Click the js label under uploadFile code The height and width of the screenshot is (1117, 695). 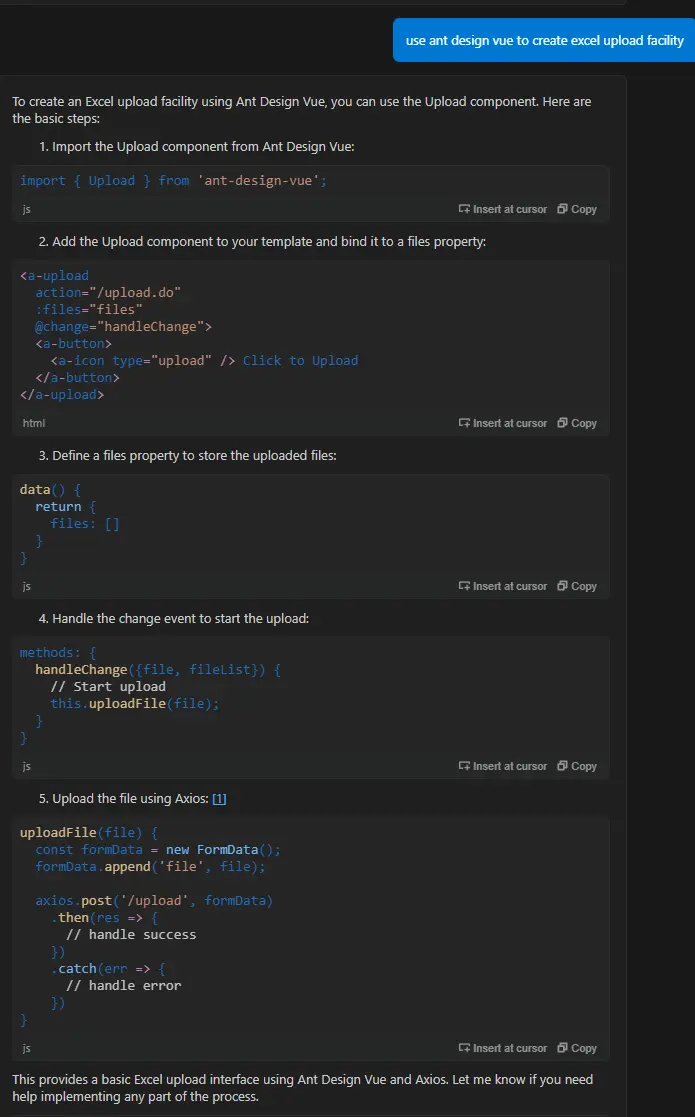click(26, 1048)
